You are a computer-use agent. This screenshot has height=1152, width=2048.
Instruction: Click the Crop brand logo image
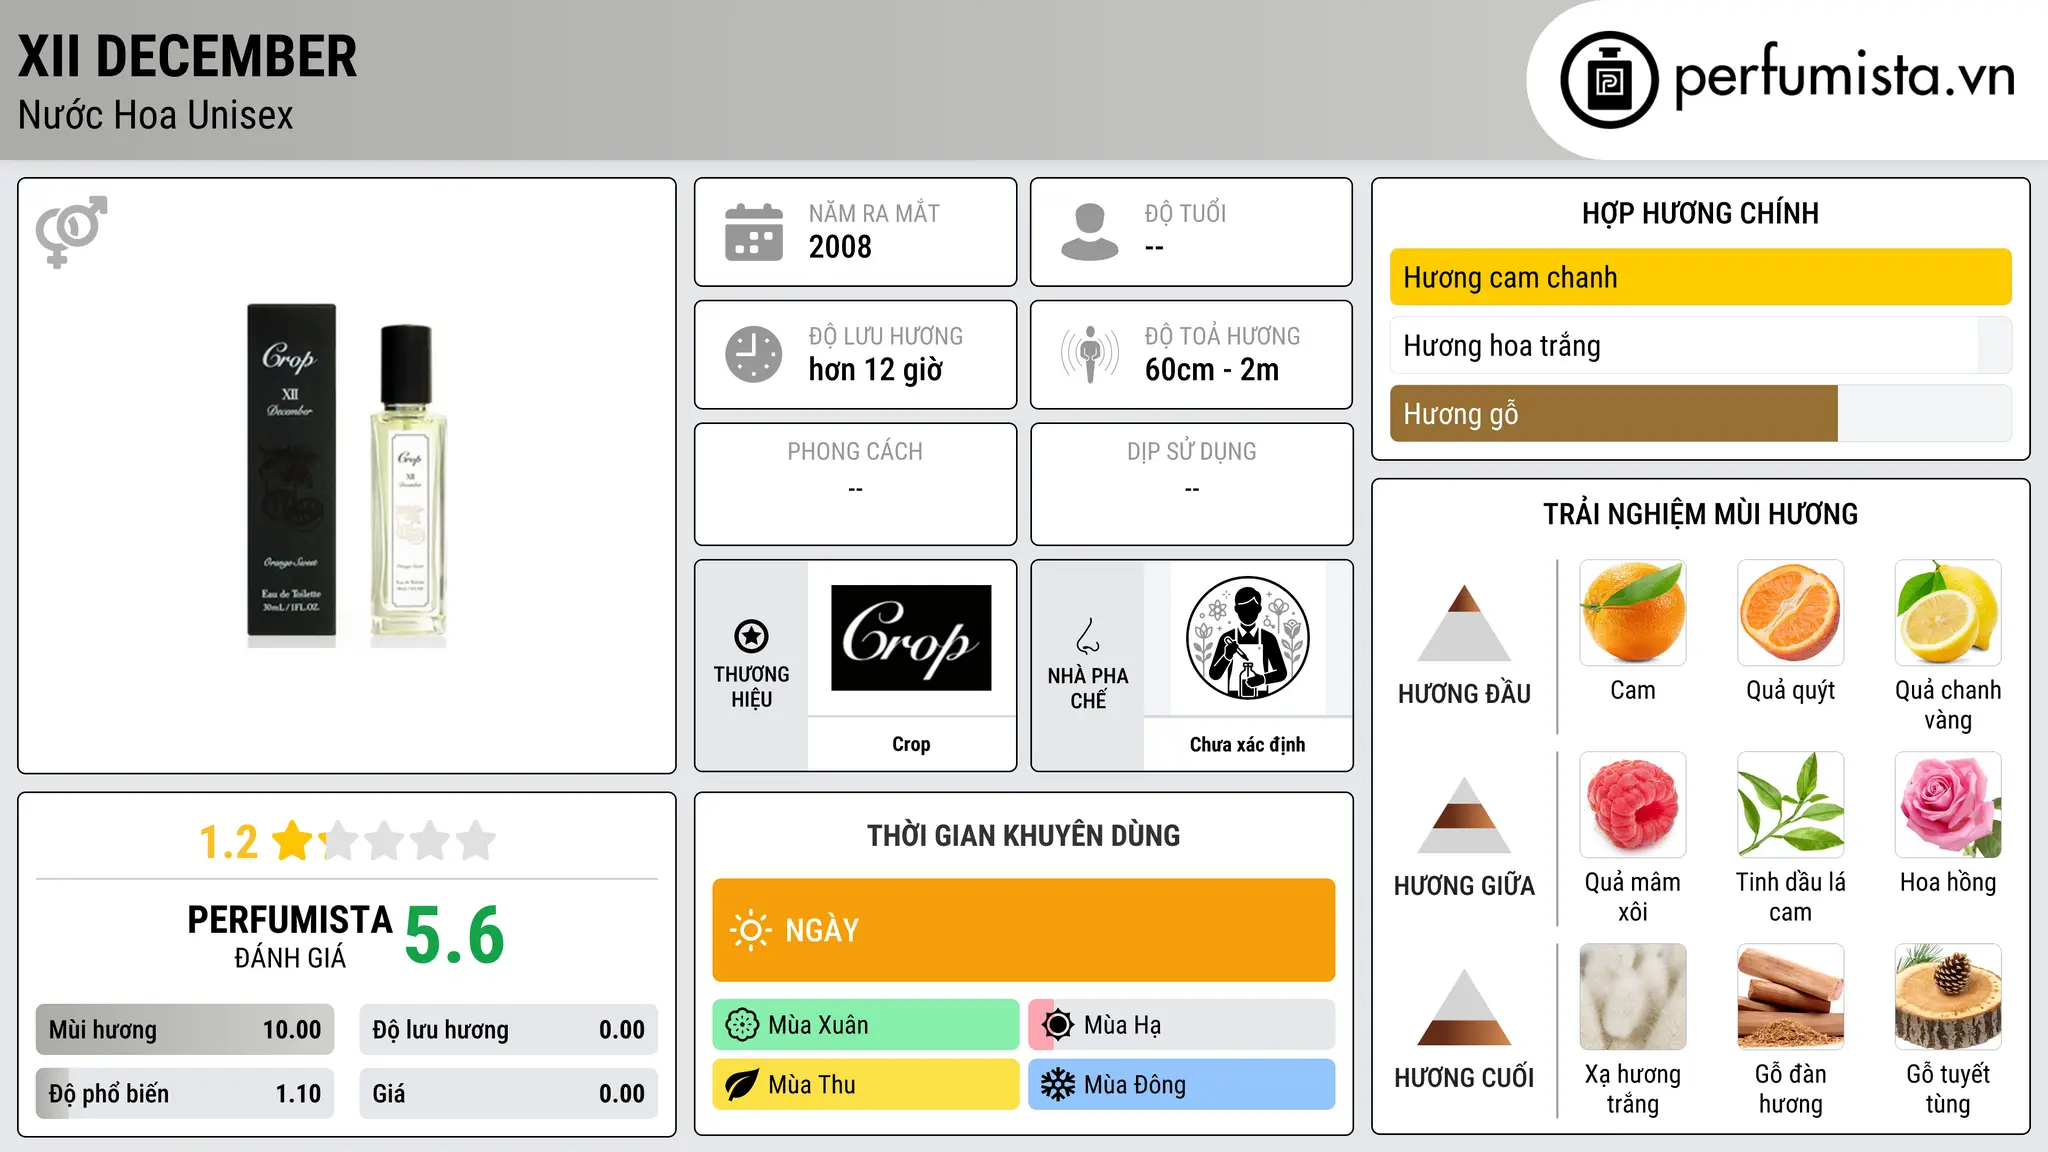(x=911, y=638)
